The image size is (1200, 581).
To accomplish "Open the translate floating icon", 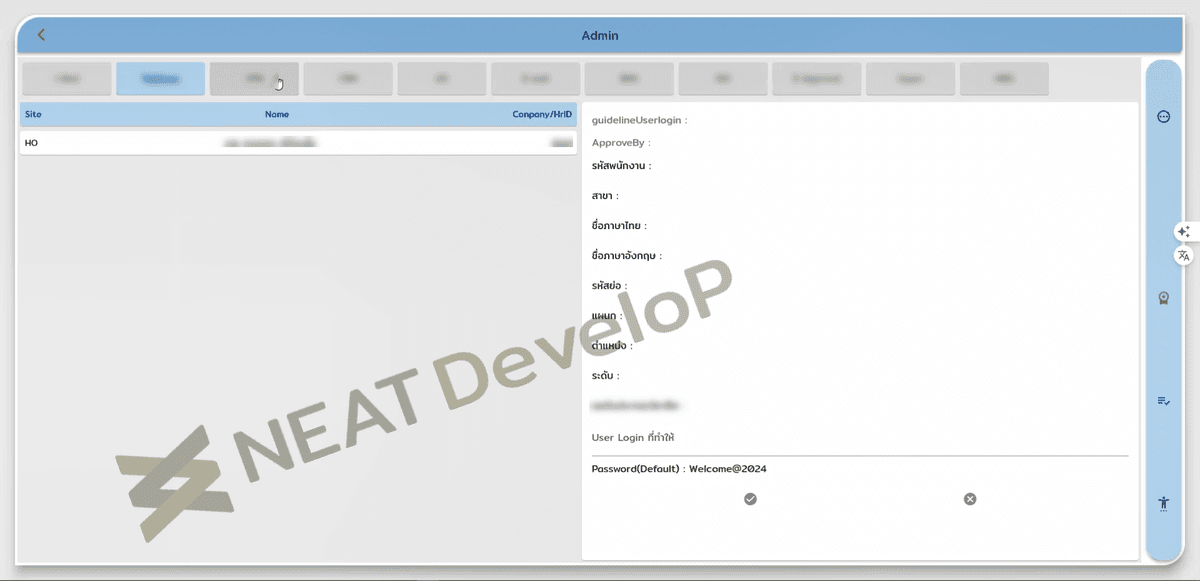I will pyautogui.click(x=1184, y=256).
